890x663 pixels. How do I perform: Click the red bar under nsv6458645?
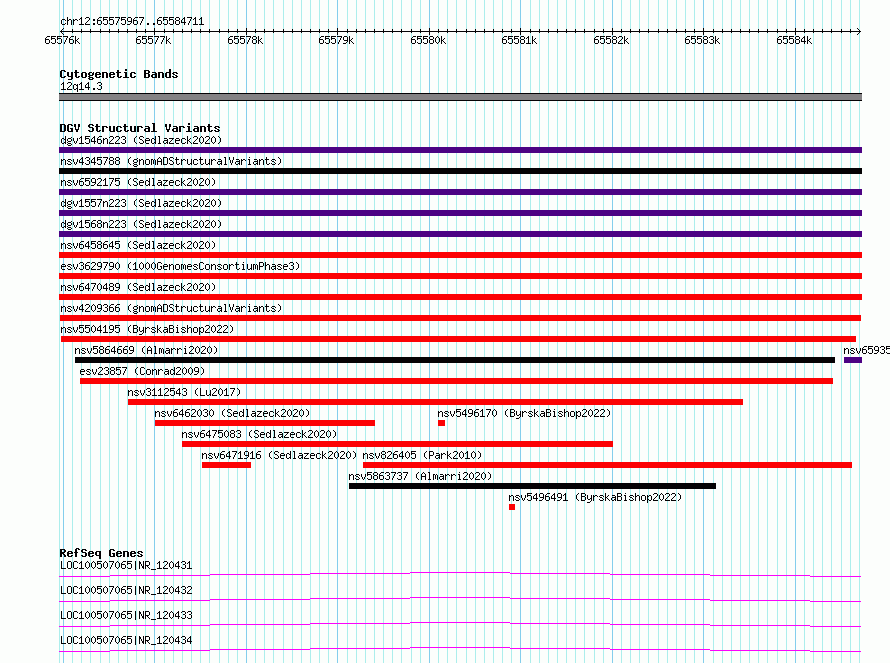pos(460,255)
